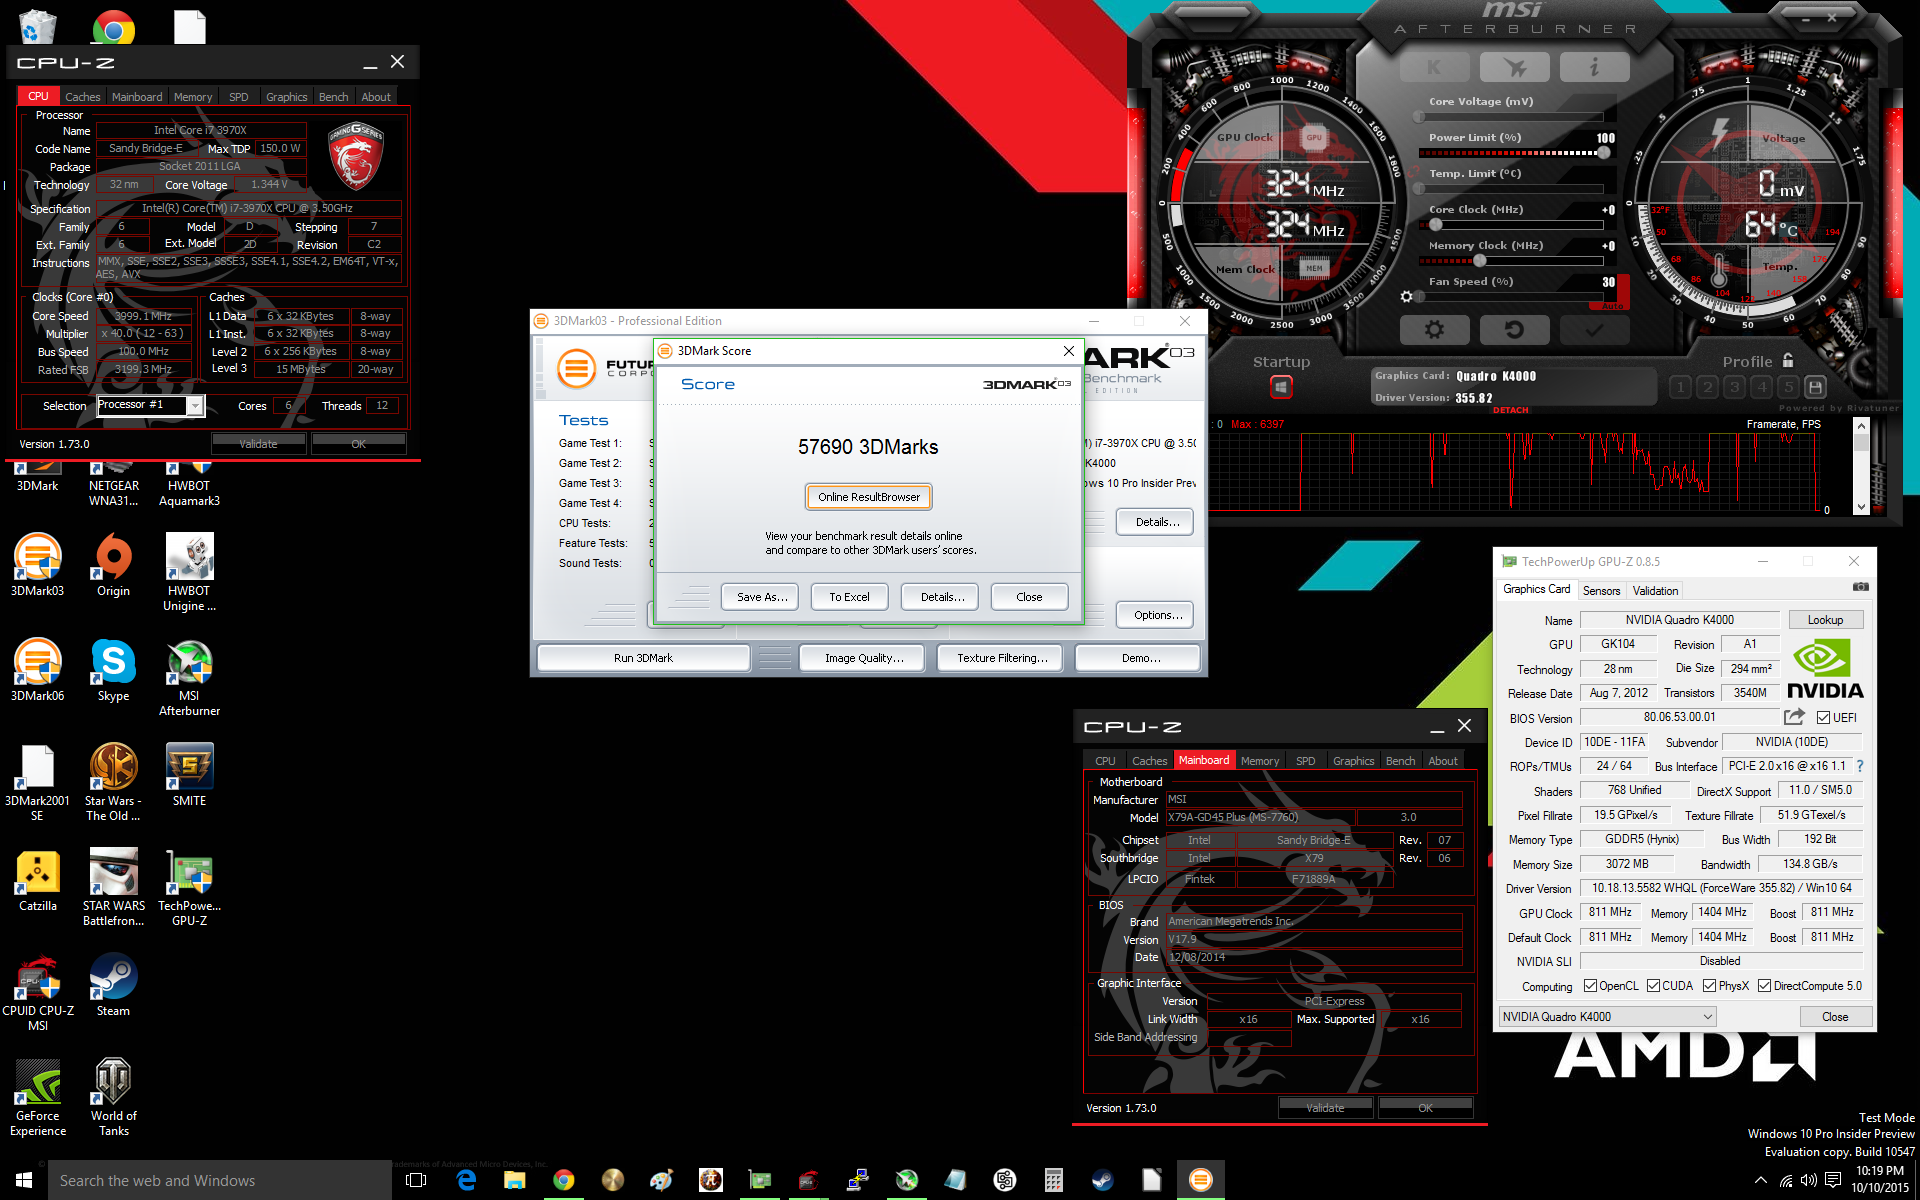This screenshot has height=1200, width=1920.
Task: Click the Bus Interface question mark in GPU-Z
Action: click(1860, 766)
